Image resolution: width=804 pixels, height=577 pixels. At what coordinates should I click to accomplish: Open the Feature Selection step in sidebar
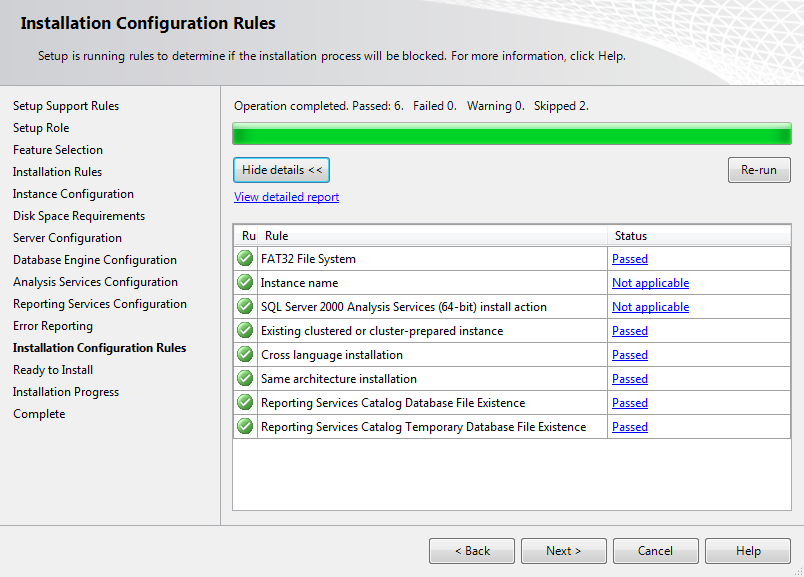tap(58, 150)
